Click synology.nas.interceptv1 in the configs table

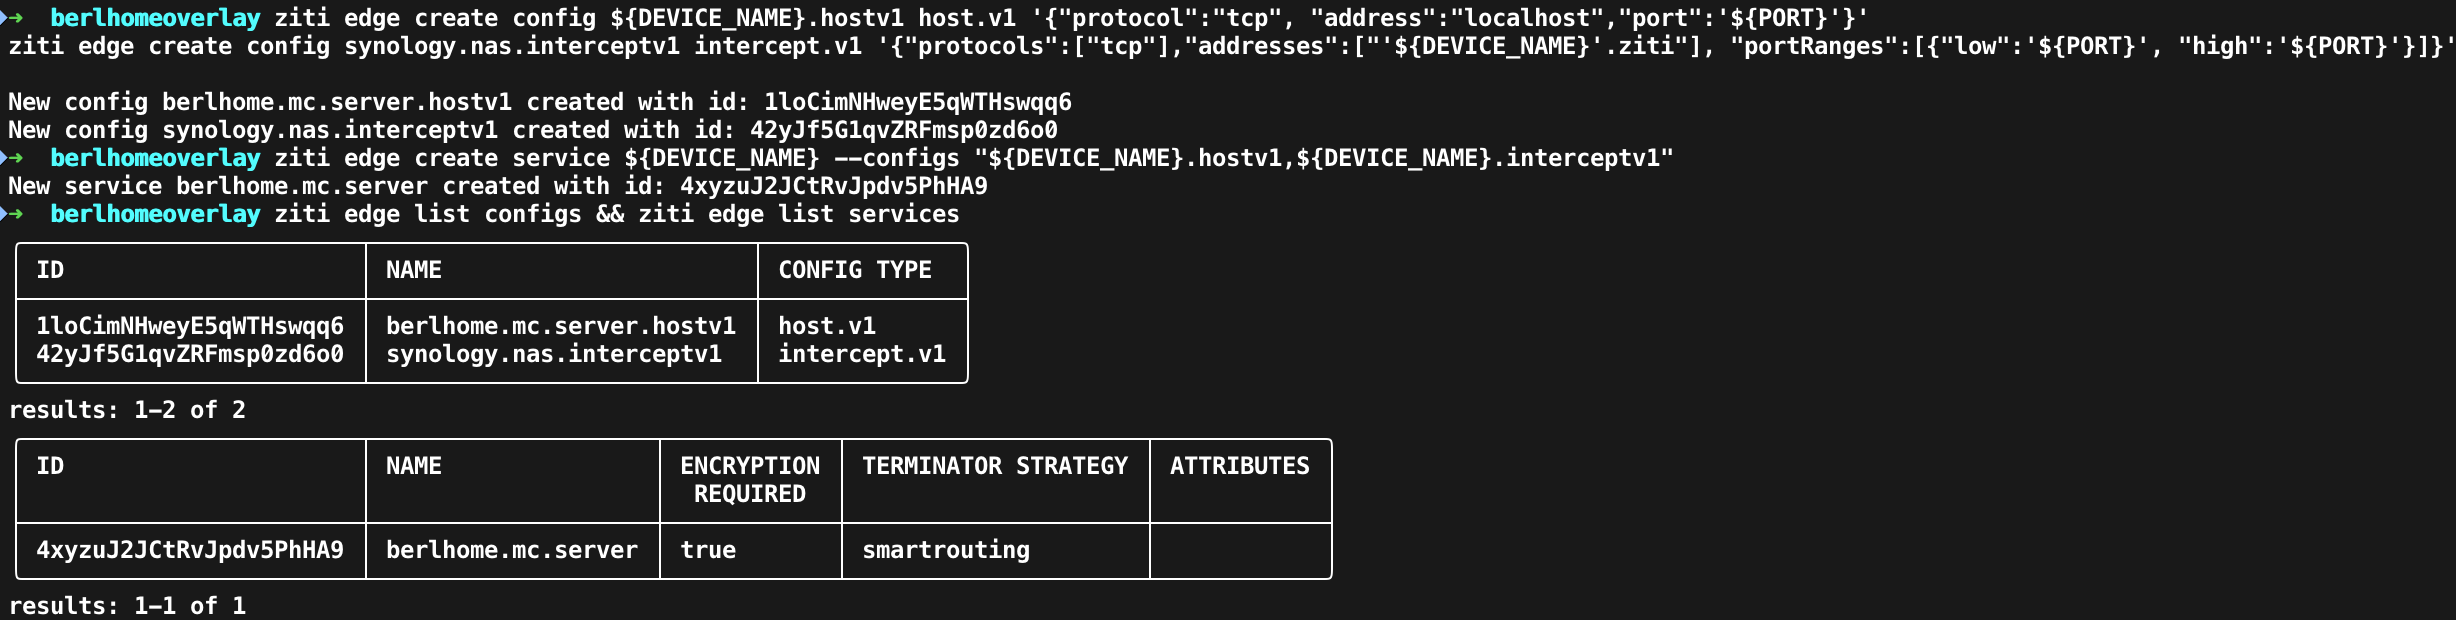pyautogui.click(x=553, y=354)
